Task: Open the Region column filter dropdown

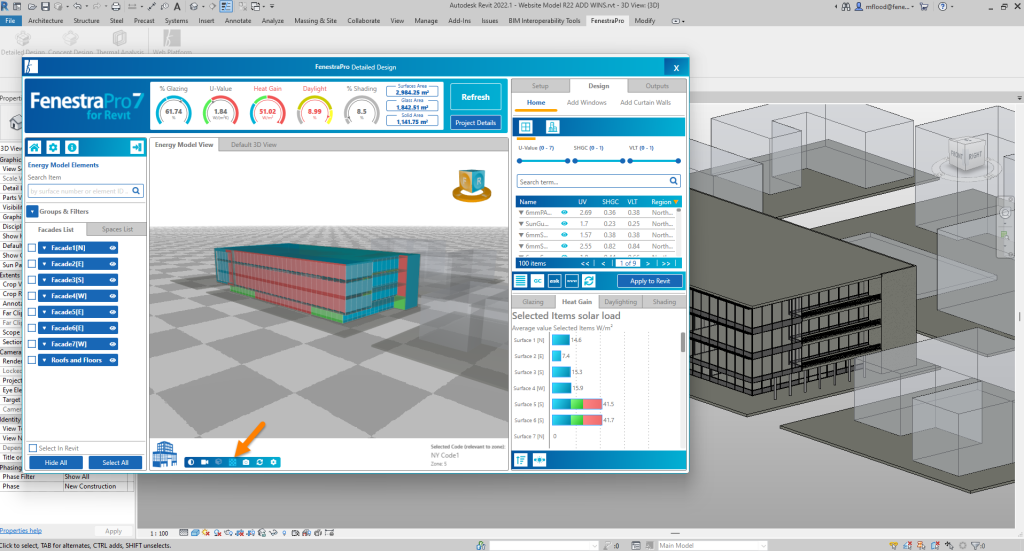Action: point(676,202)
